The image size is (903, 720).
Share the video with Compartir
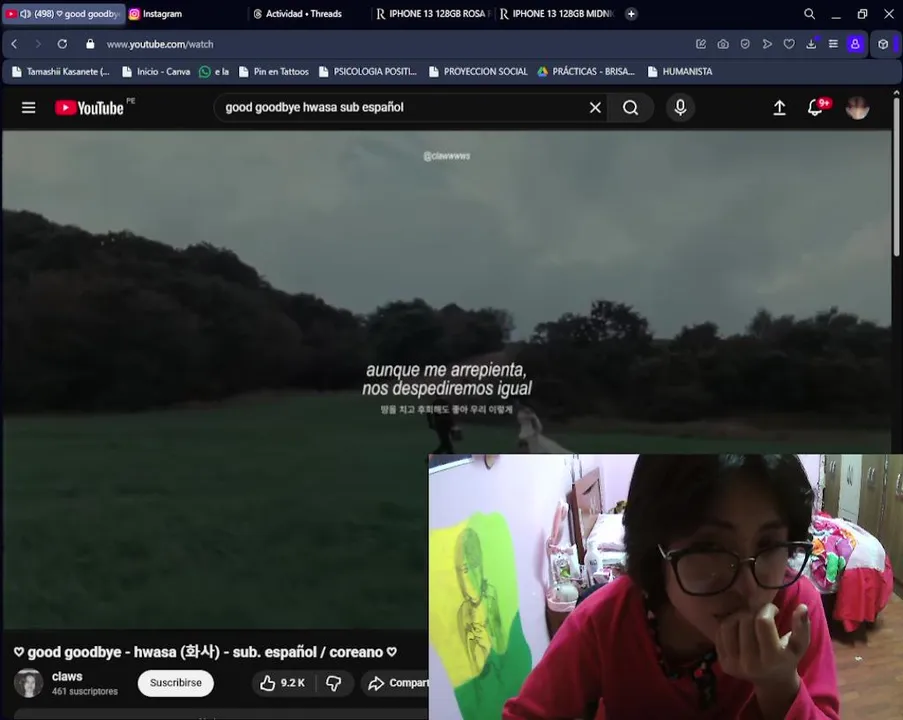pyautogui.click(x=397, y=683)
